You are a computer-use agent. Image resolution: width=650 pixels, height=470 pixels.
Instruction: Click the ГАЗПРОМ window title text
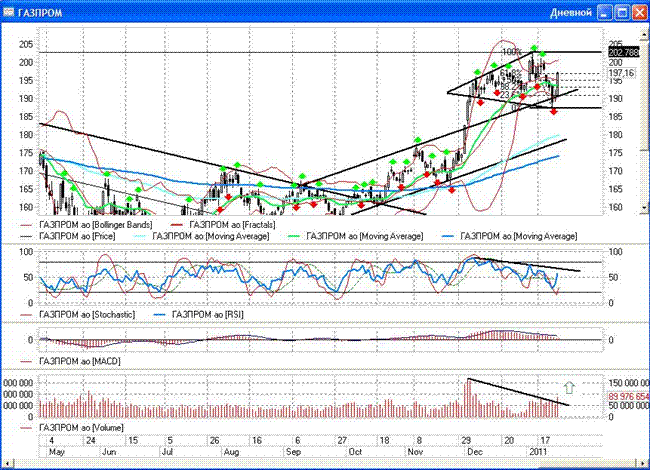40,13
